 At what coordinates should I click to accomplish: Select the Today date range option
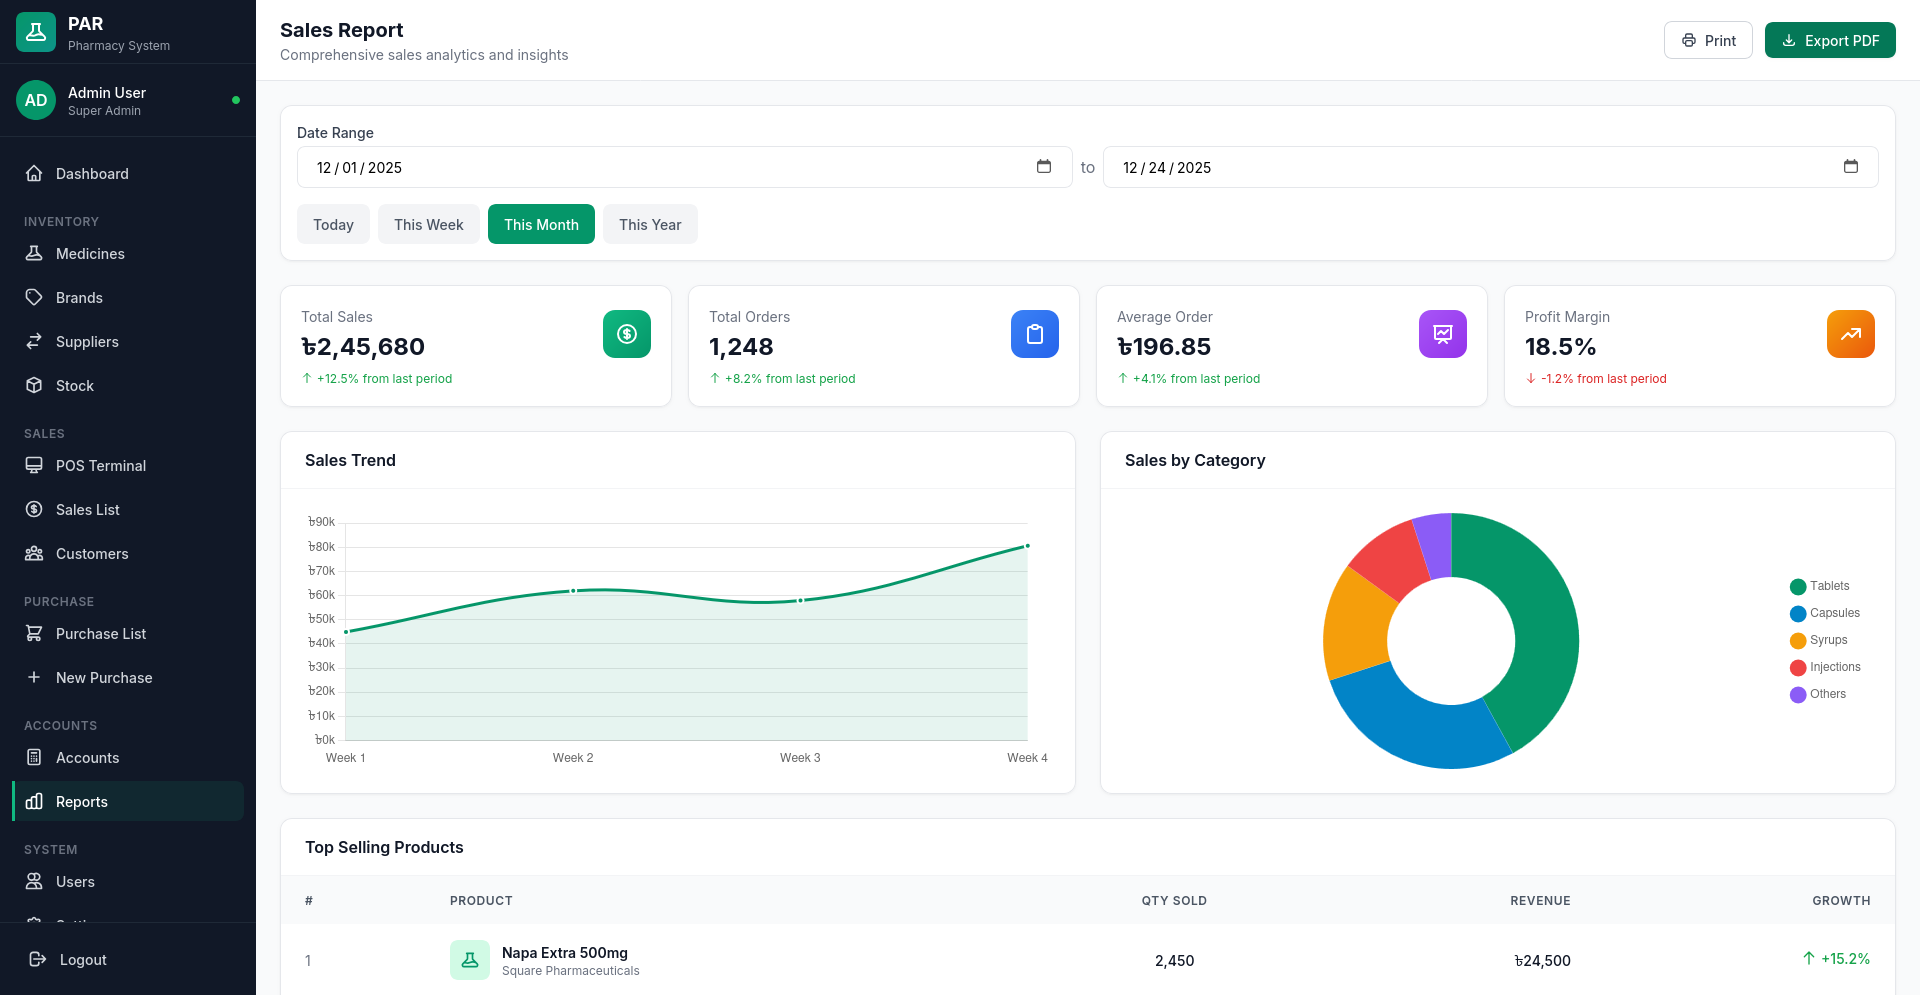point(333,224)
